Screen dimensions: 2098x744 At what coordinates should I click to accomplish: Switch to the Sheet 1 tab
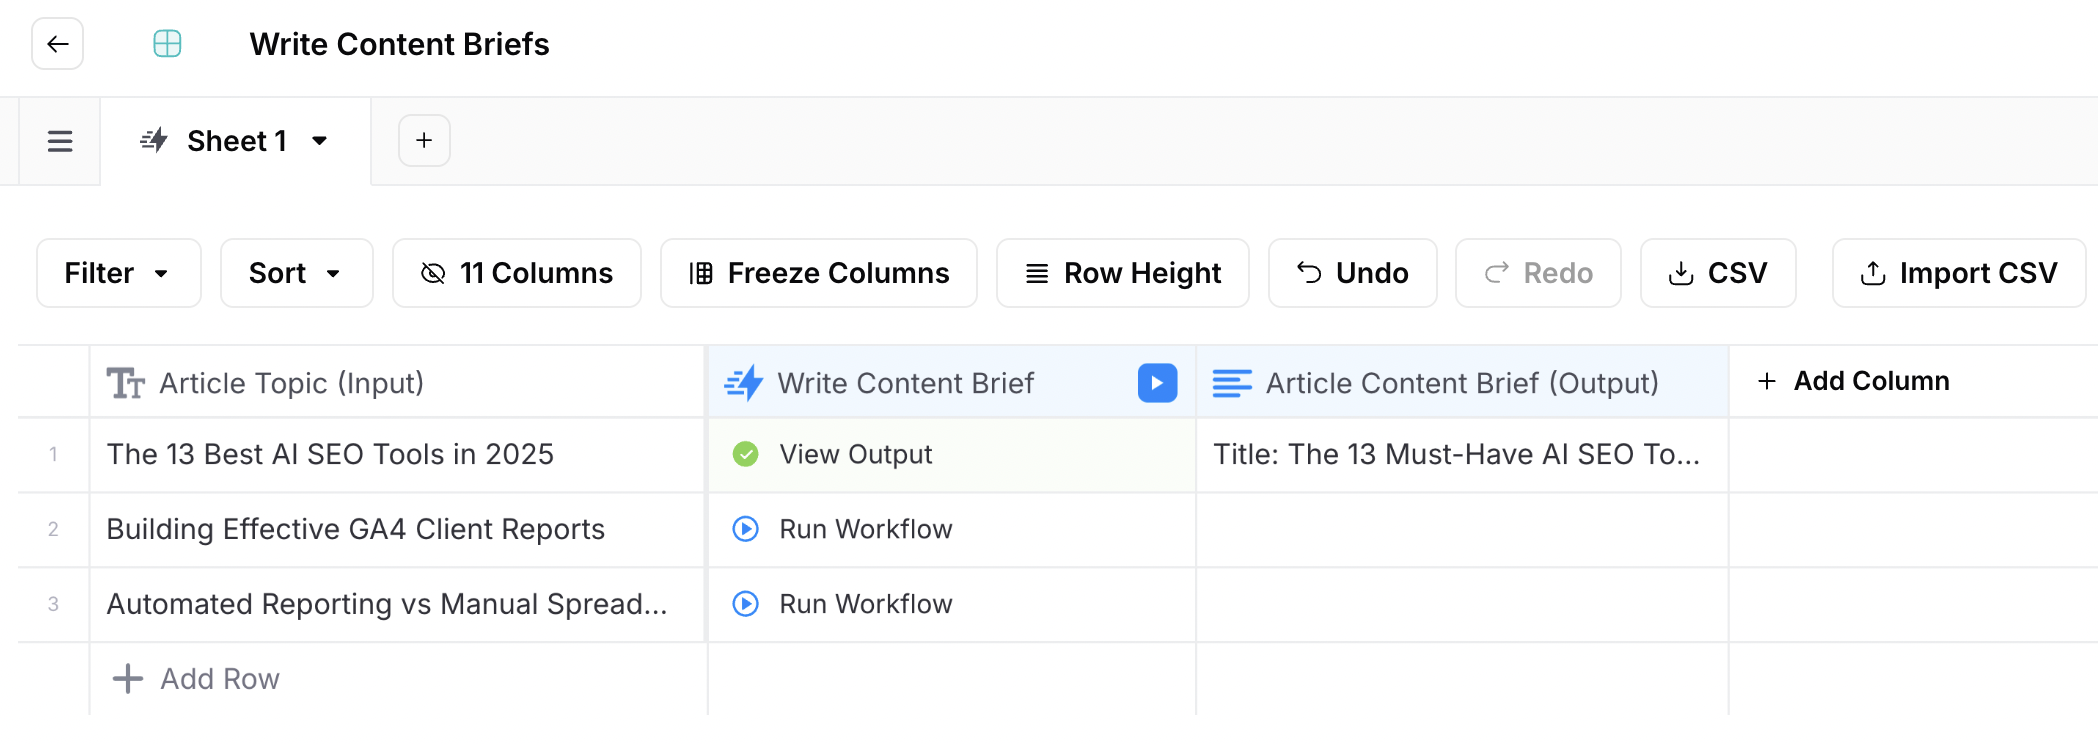tap(235, 140)
